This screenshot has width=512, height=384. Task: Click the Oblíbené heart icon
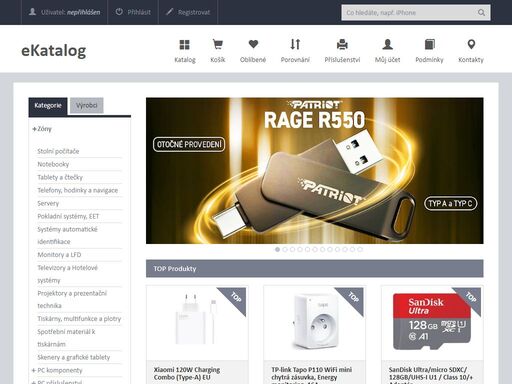[253, 44]
